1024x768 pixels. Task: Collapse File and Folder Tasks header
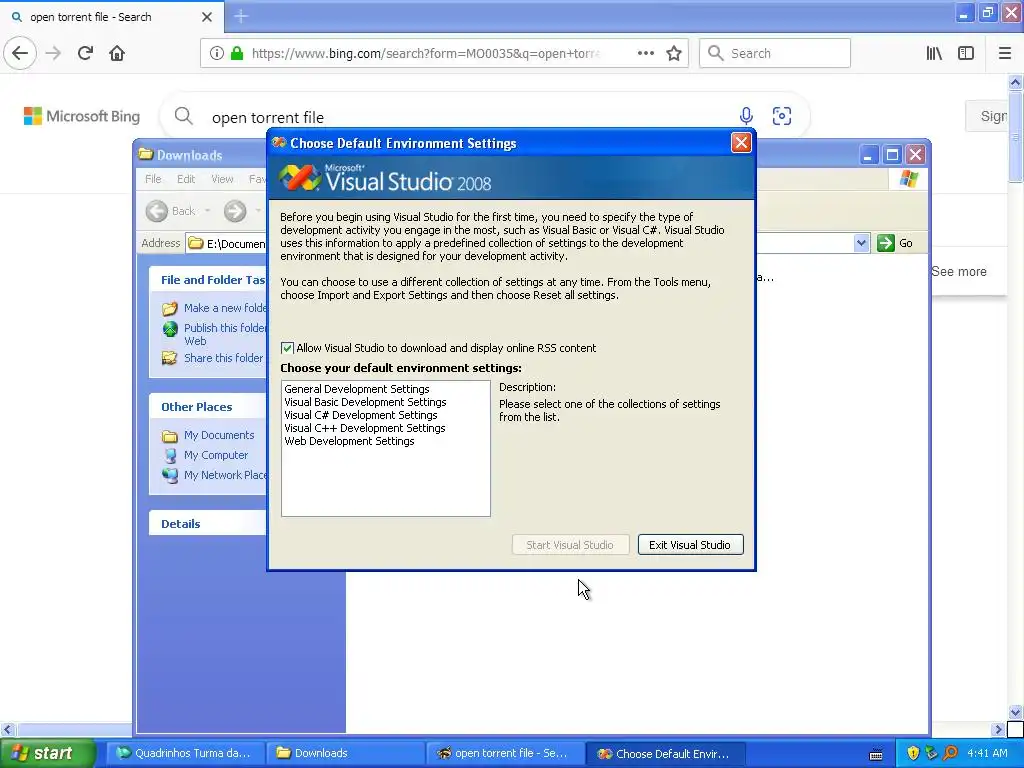208,280
